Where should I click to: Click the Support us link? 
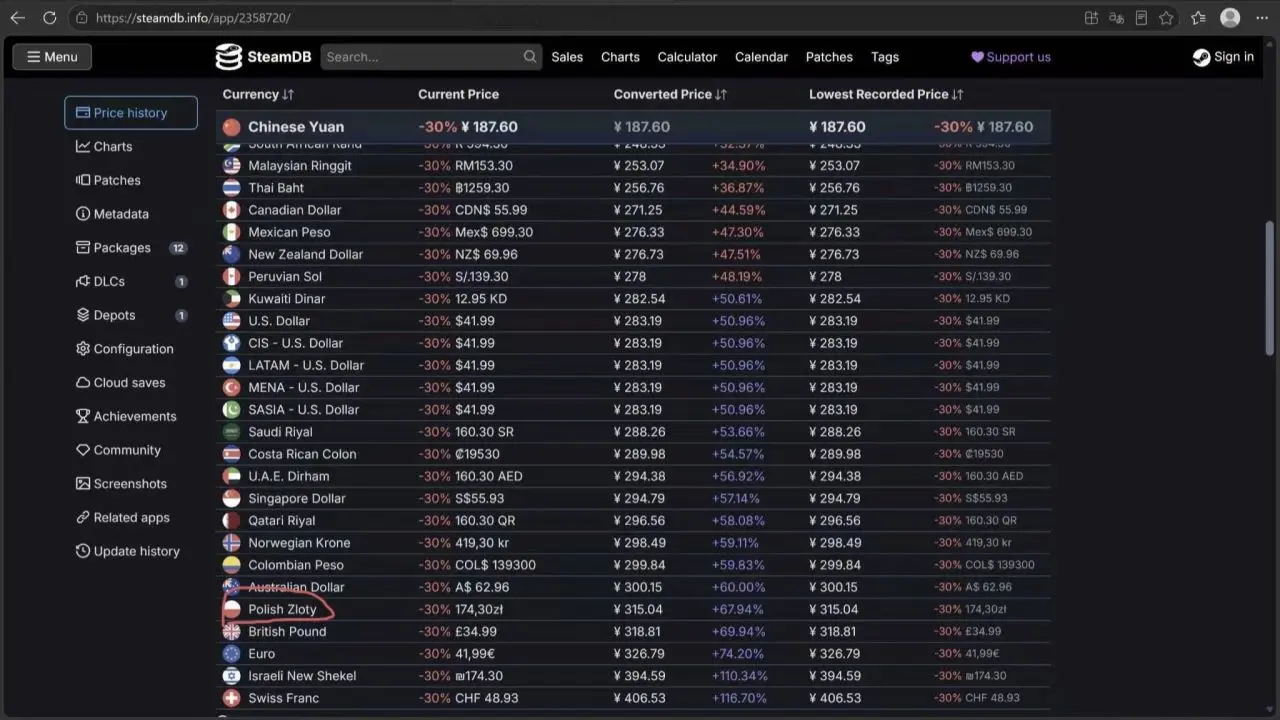tap(1011, 57)
